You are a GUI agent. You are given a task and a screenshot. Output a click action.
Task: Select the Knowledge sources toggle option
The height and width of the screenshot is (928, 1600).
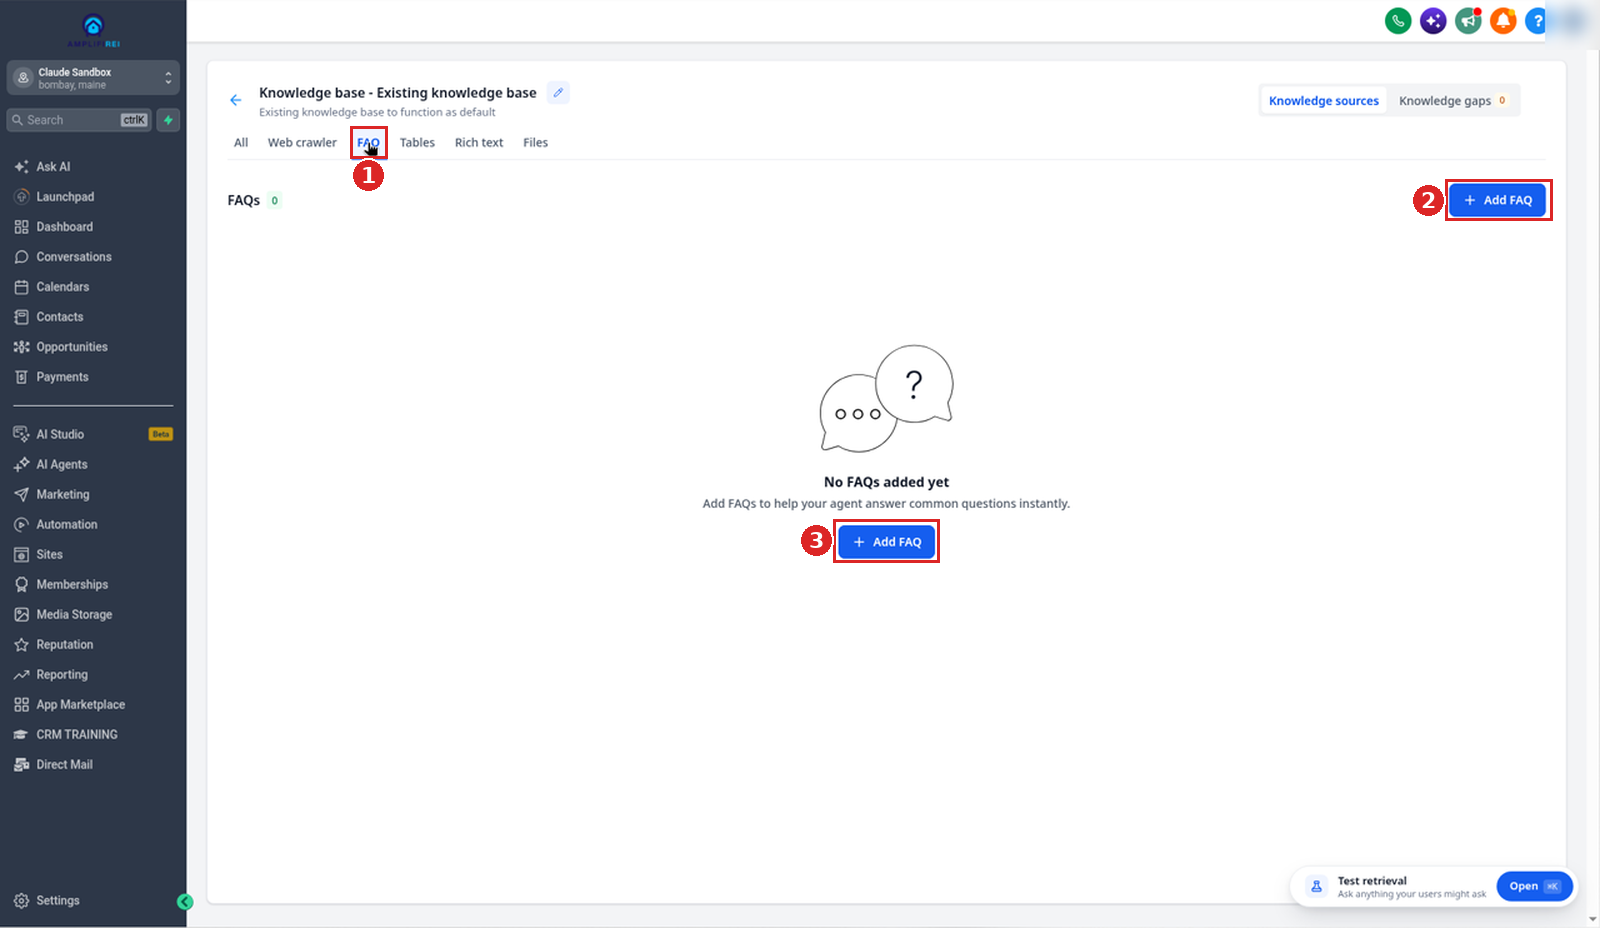click(1324, 101)
